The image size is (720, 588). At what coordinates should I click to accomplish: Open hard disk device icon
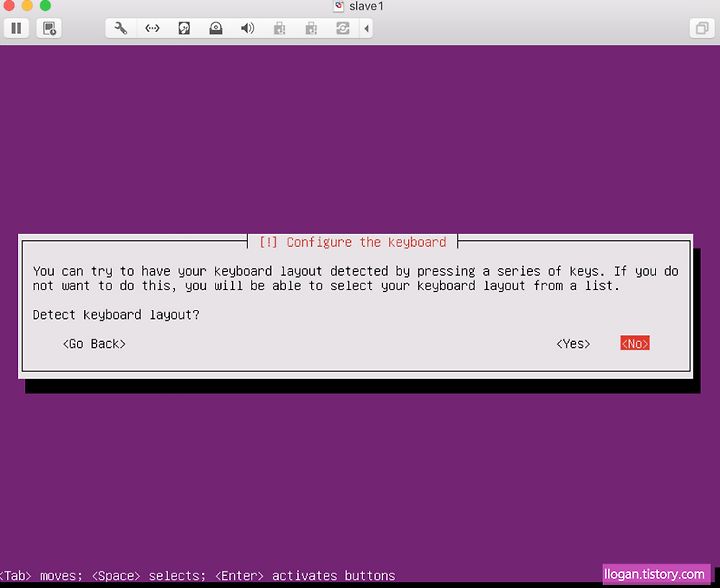[184, 28]
